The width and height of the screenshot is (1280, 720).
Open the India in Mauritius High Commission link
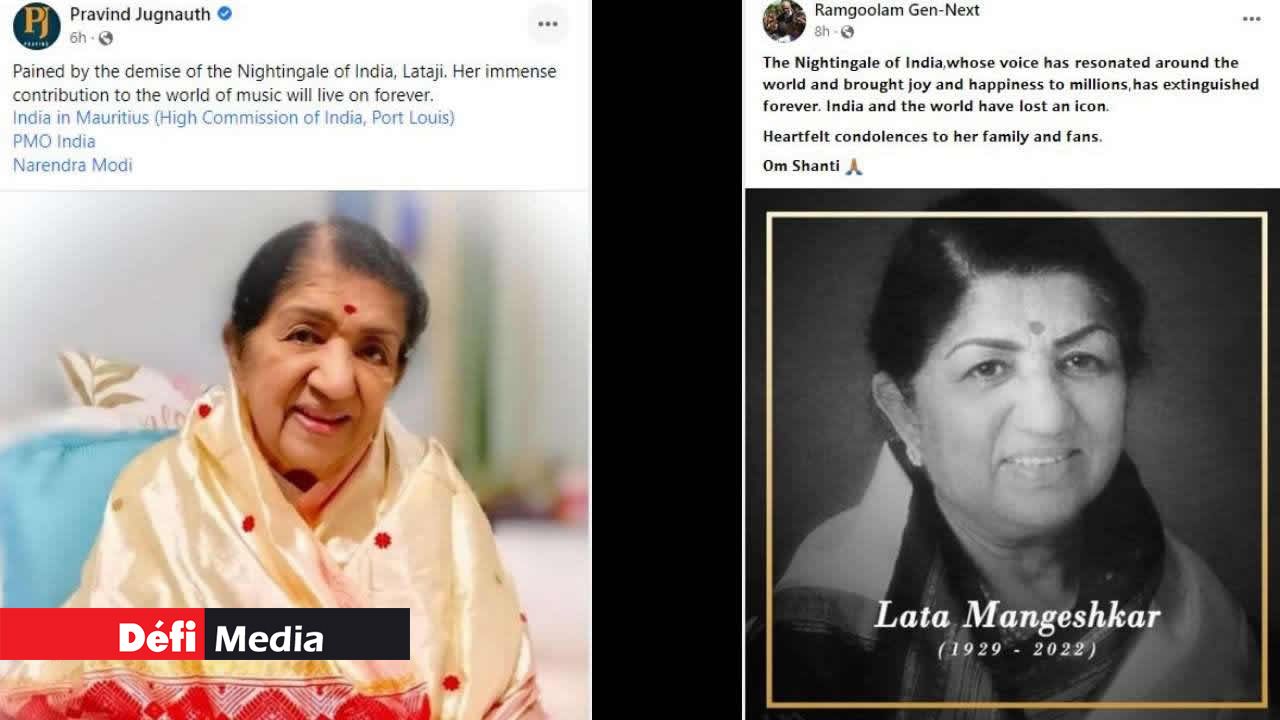[x=234, y=118]
